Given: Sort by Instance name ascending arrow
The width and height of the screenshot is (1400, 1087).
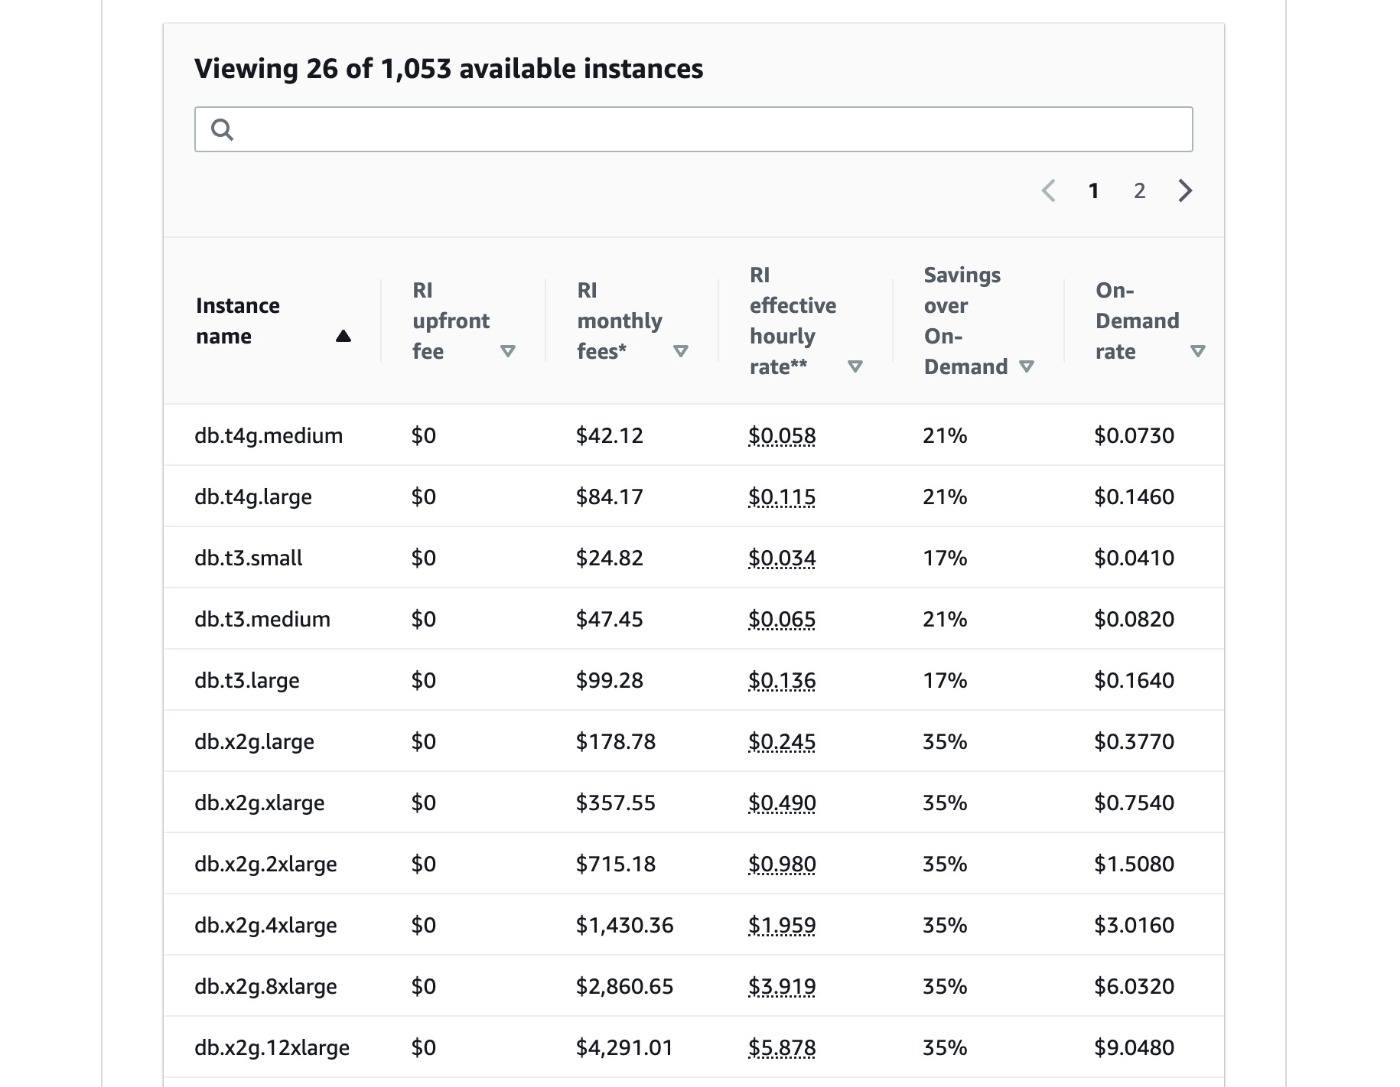Looking at the screenshot, I should 343,336.
